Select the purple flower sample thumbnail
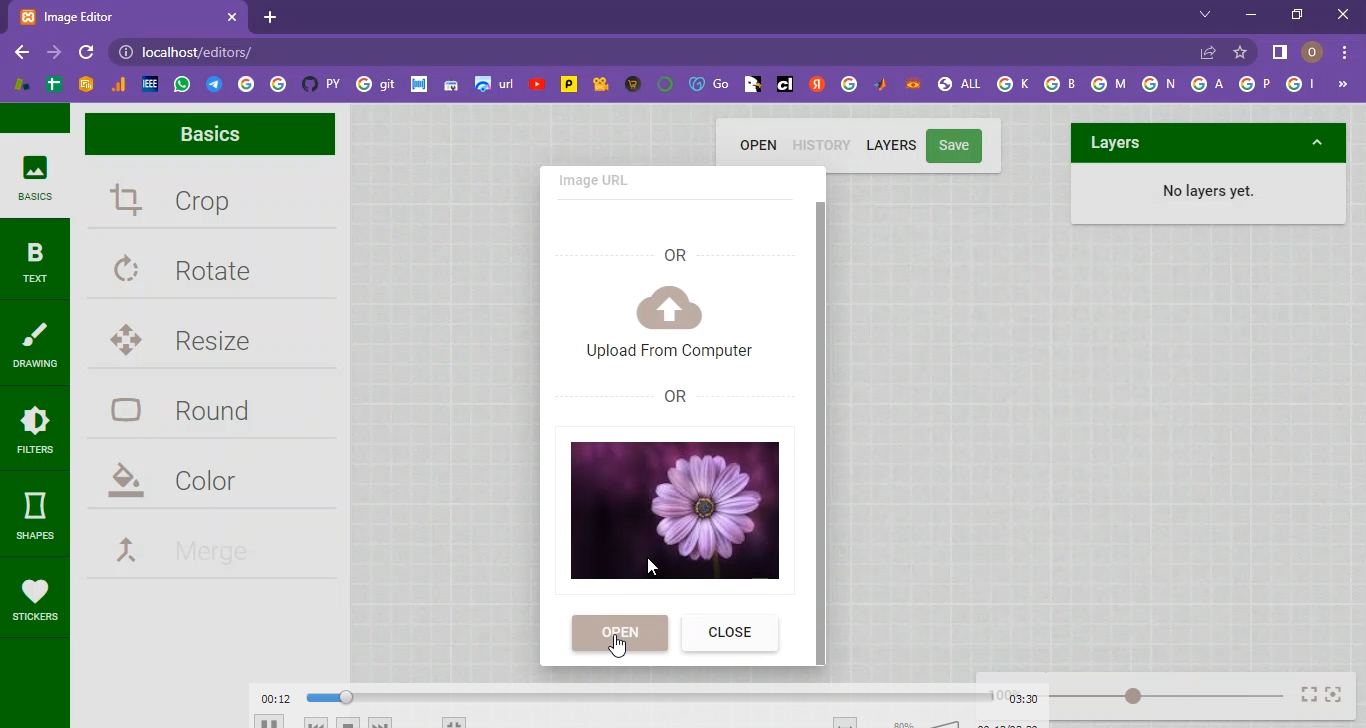 (x=675, y=510)
